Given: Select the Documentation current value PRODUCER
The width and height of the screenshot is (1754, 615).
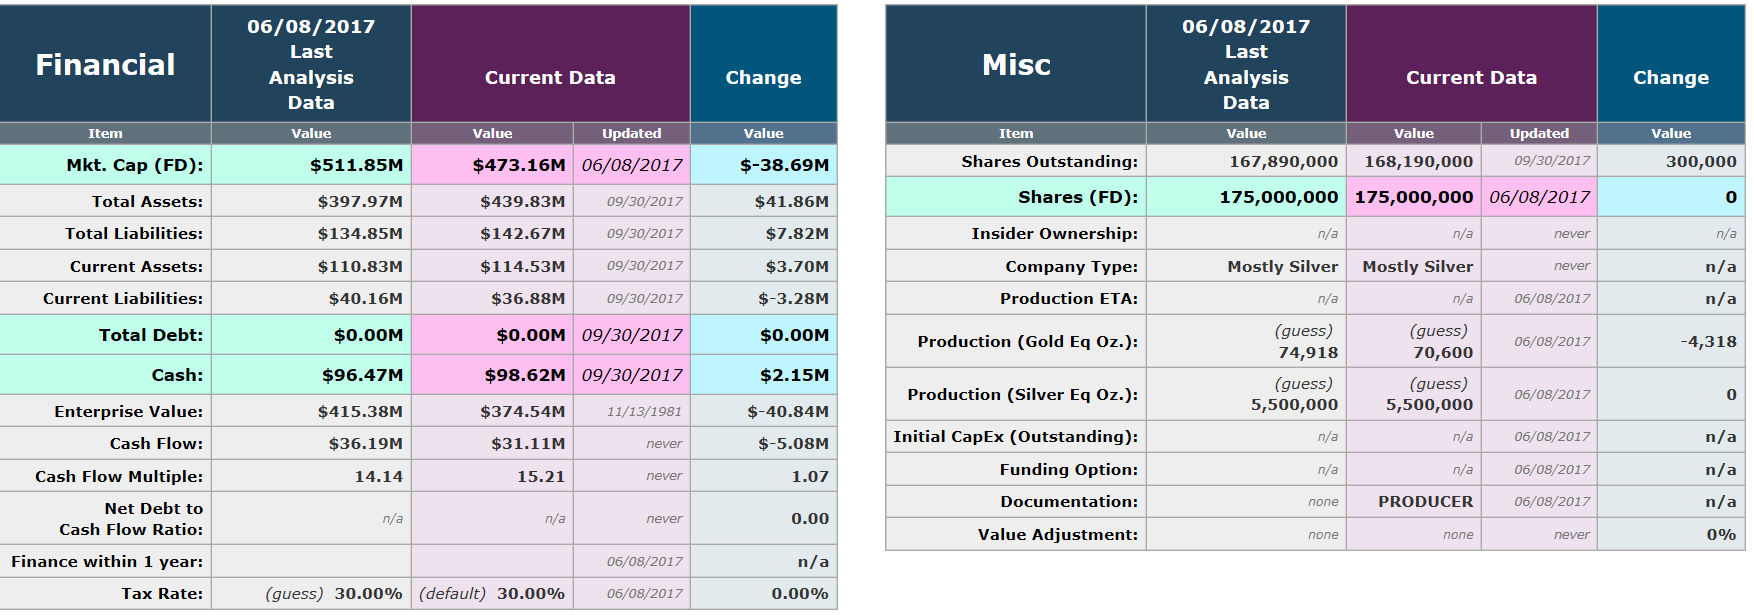Looking at the screenshot, I should [x=1425, y=502].
